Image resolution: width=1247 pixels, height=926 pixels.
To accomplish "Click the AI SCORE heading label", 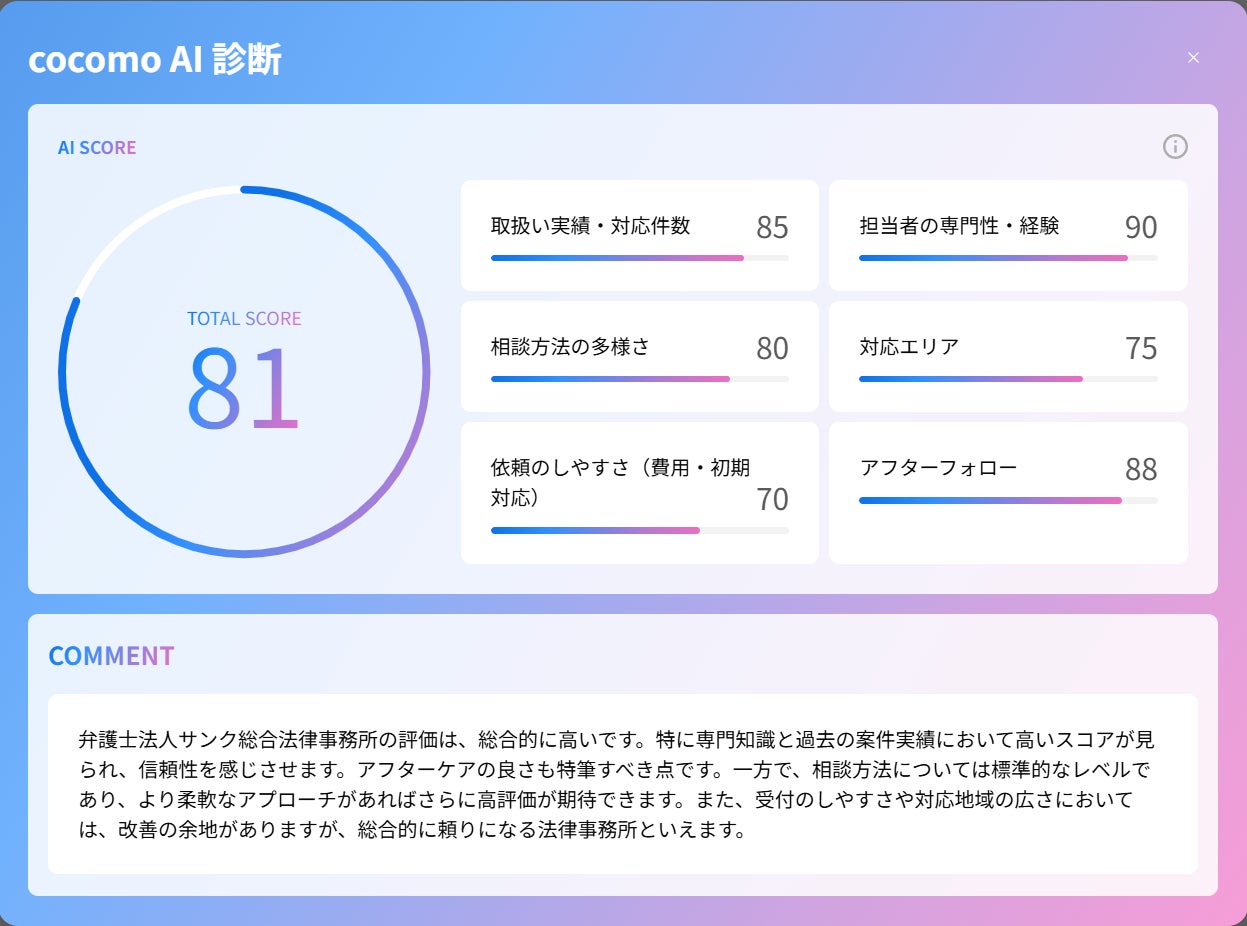I will pyautogui.click(x=97, y=148).
